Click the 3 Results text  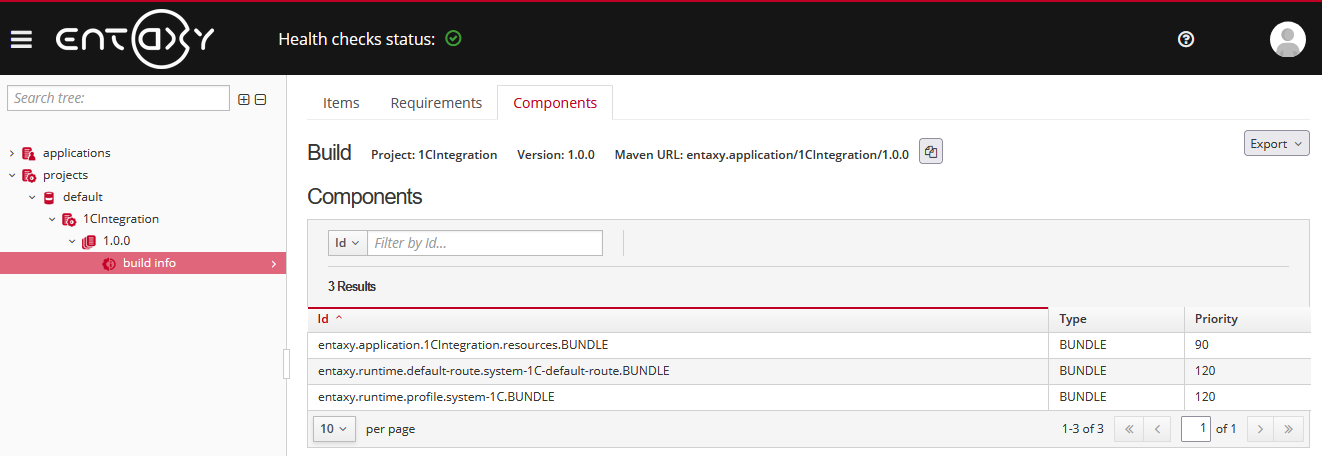tap(352, 287)
